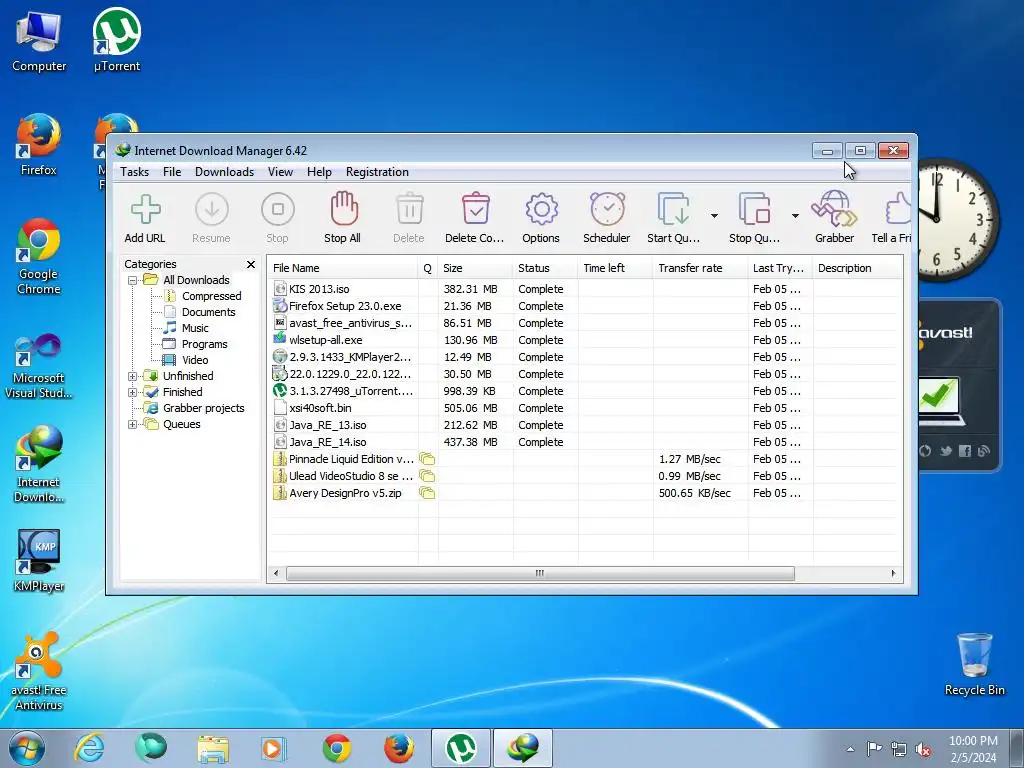Click the Delete trash icon
Image resolution: width=1024 pixels, height=768 pixels.
pyautogui.click(x=409, y=209)
